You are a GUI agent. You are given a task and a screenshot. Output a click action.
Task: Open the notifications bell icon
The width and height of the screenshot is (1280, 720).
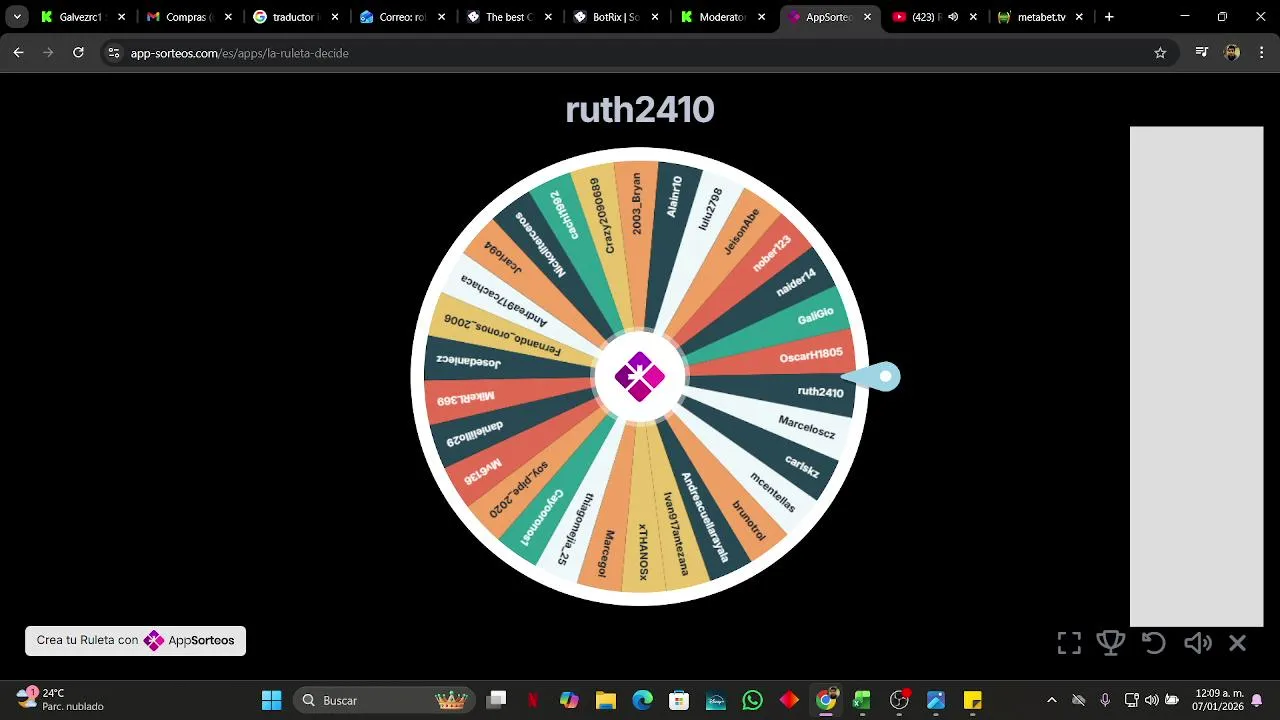click(1257, 700)
